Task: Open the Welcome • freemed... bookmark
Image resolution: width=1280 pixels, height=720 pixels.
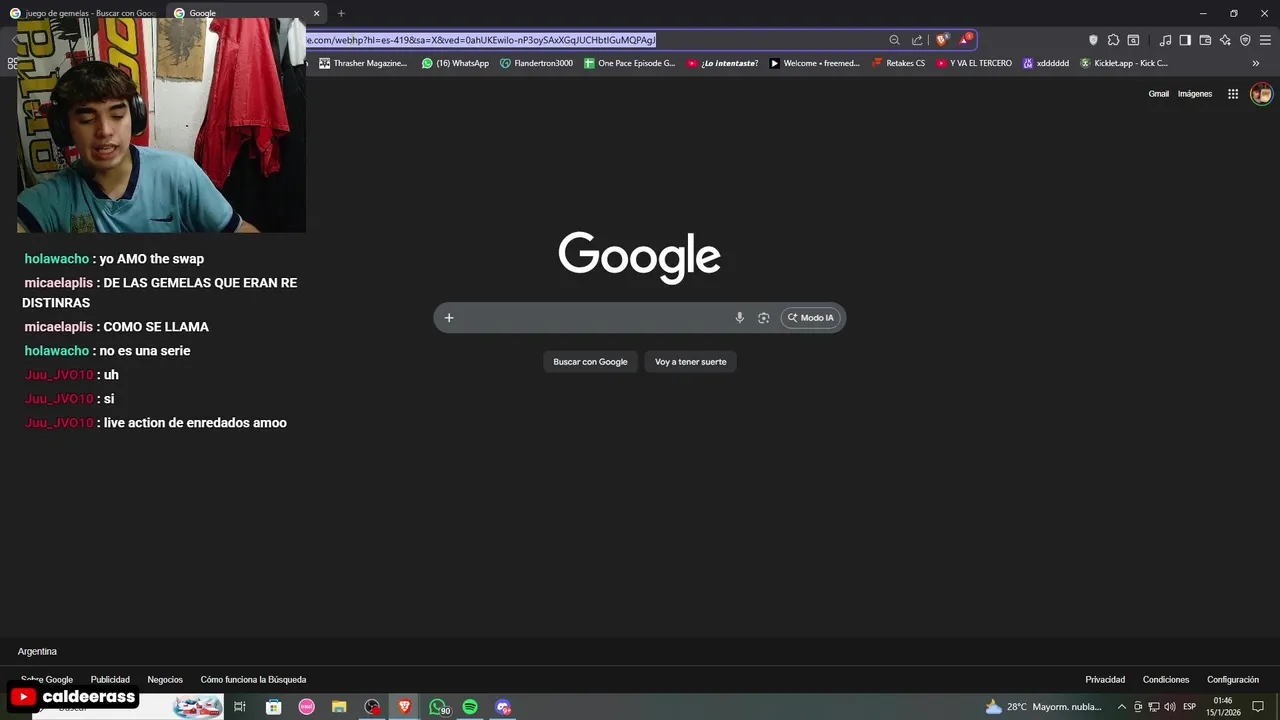Action: (x=814, y=63)
